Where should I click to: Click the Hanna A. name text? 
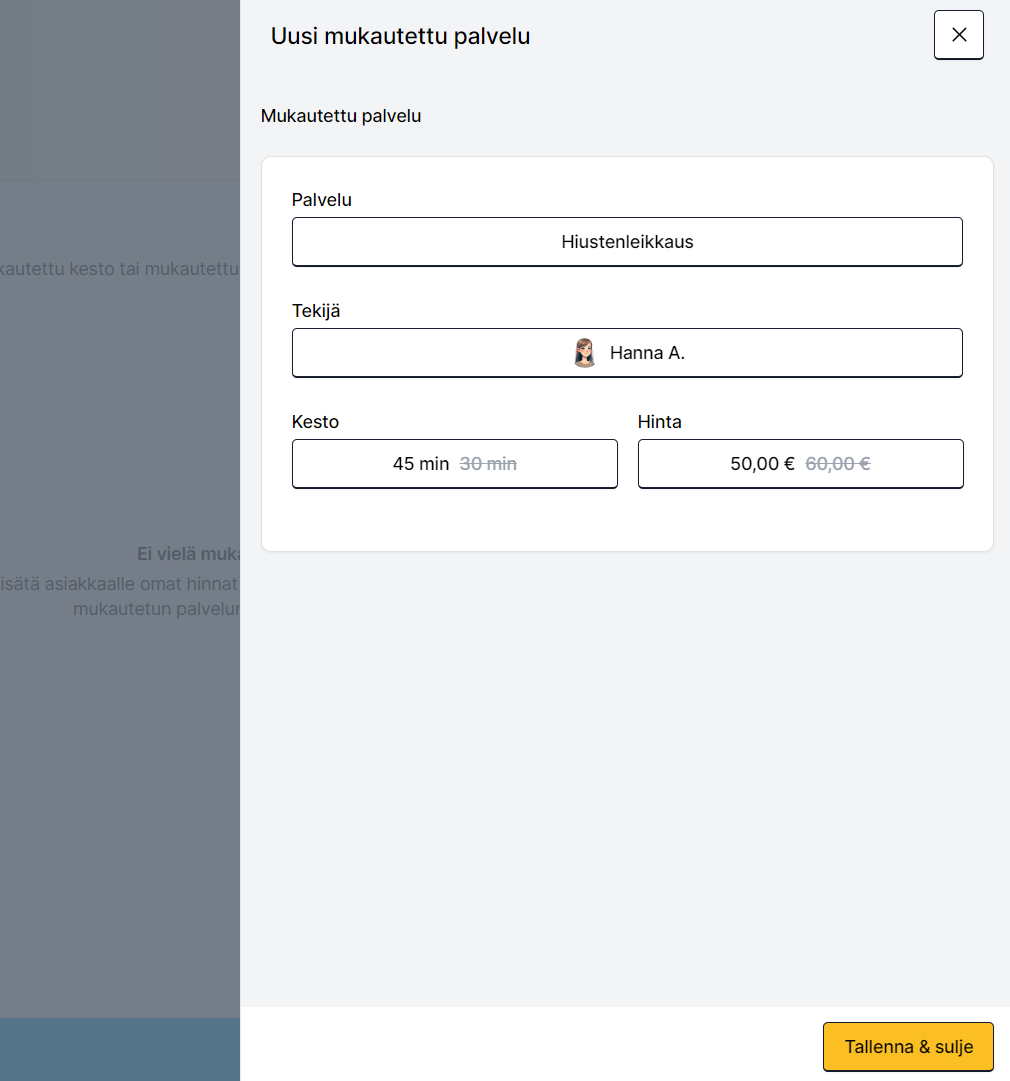tap(647, 353)
